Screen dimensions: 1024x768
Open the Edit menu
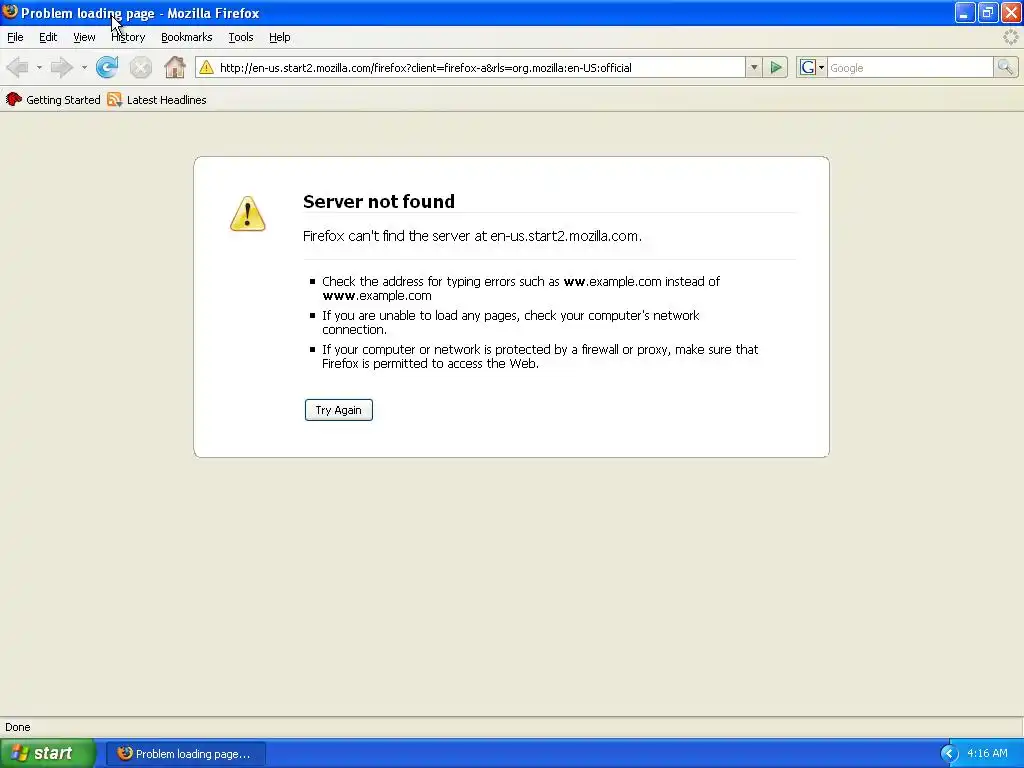click(x=48, y=37)
